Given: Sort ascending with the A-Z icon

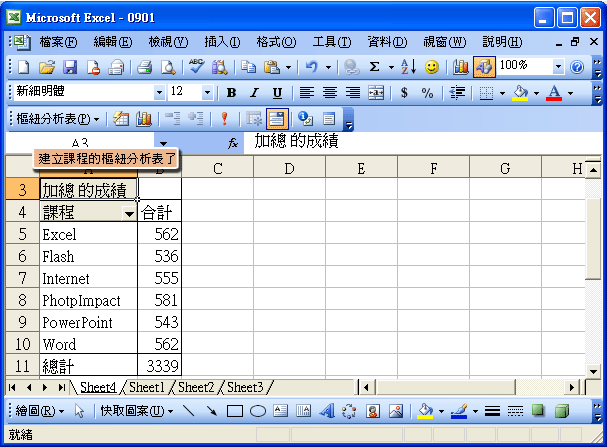Looking at the screenshot, I should click(x=408, y=67).
